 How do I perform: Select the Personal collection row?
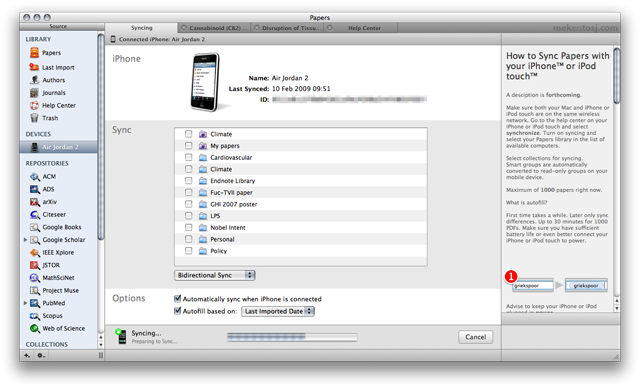coord(301,239)
